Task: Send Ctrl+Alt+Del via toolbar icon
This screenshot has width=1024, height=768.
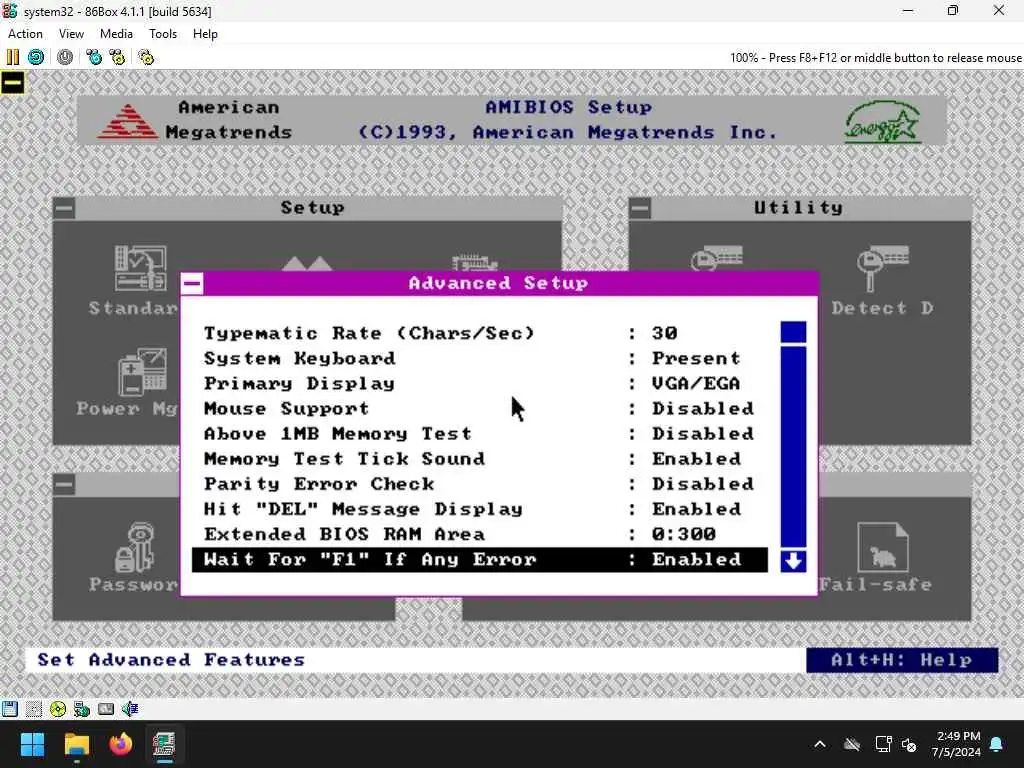Action: click(x=94, y=57)
